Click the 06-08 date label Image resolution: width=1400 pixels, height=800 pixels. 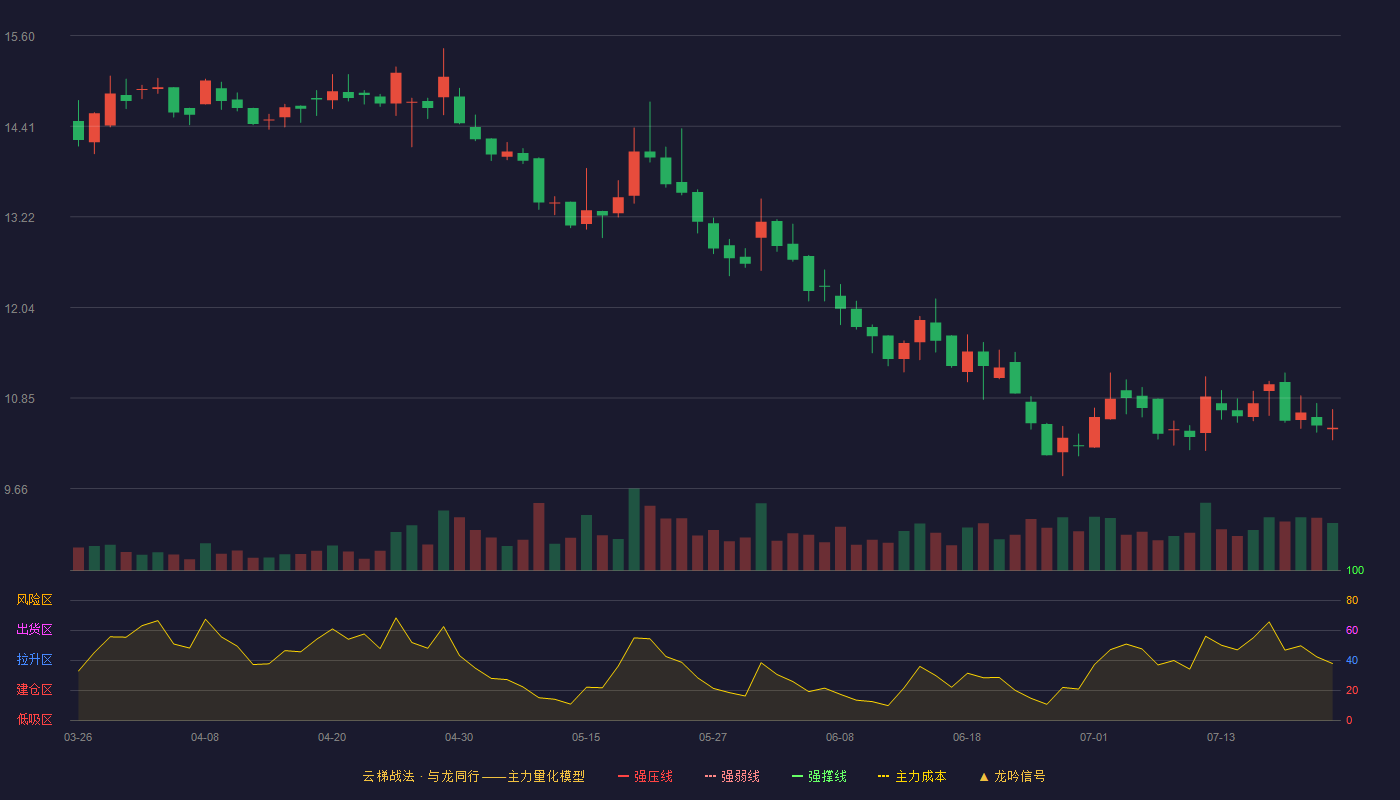coord(840,737)
